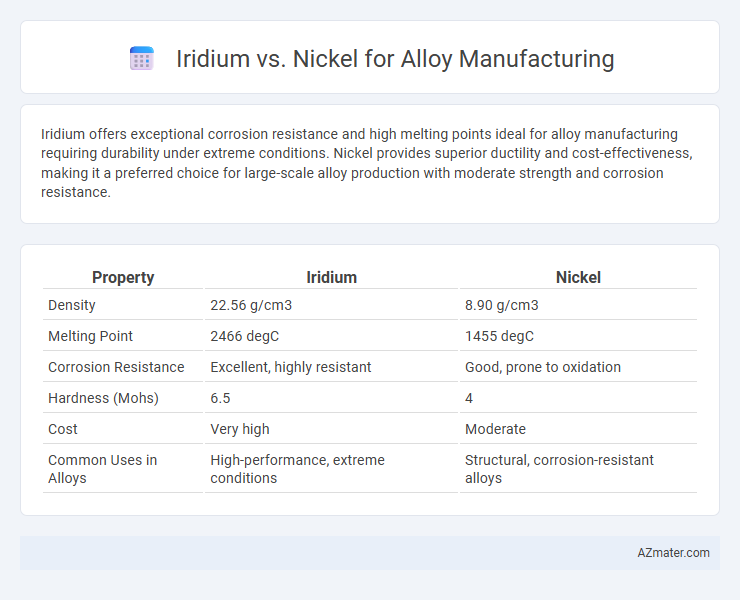Click the 'Nickel' column header
740x600 pixels.
(x=578, y=277)
